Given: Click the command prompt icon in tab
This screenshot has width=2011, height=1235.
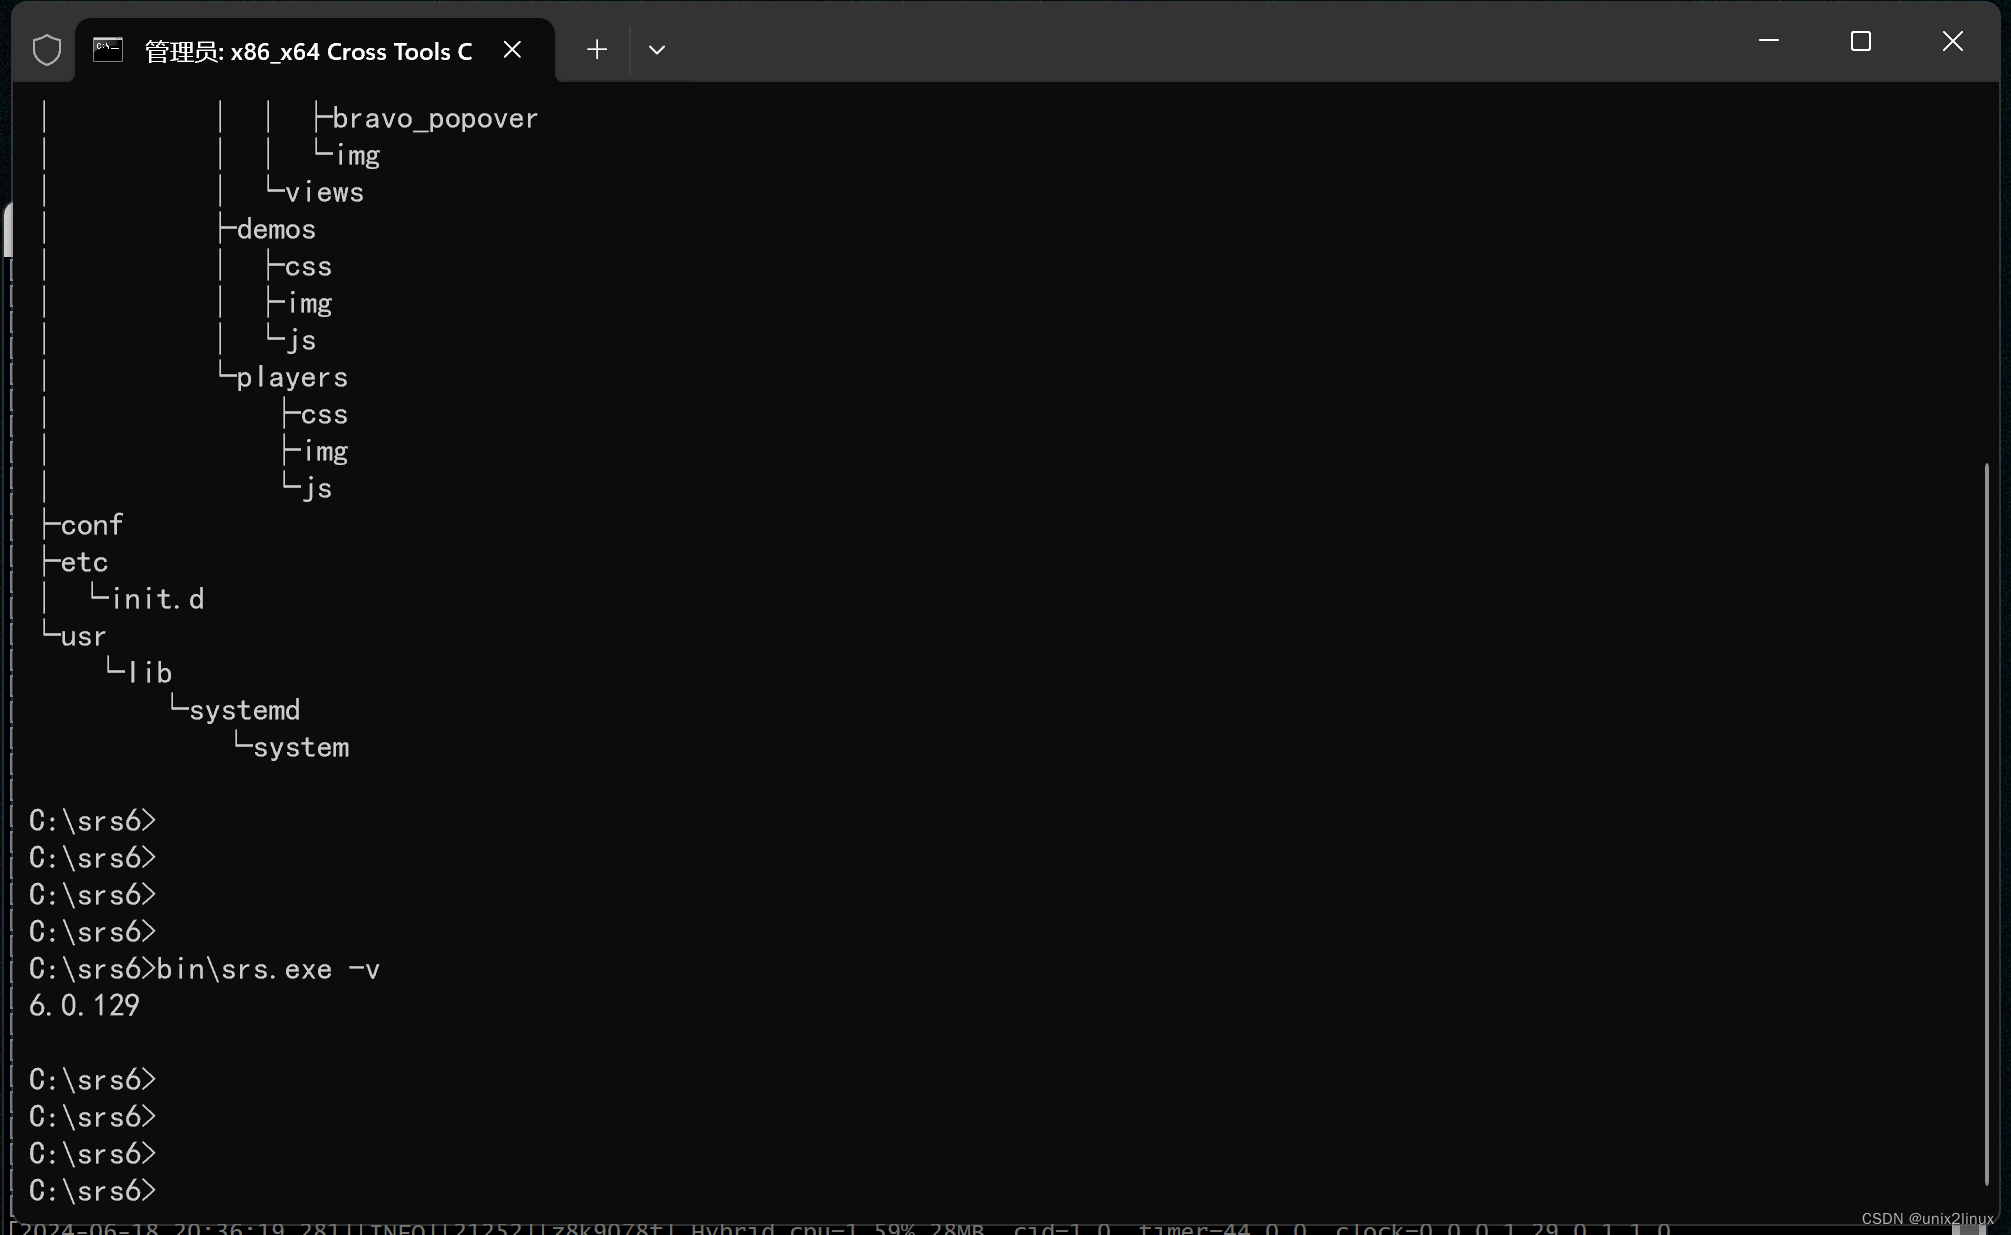Looking at the screenshot, I should (x=108, y=50).
